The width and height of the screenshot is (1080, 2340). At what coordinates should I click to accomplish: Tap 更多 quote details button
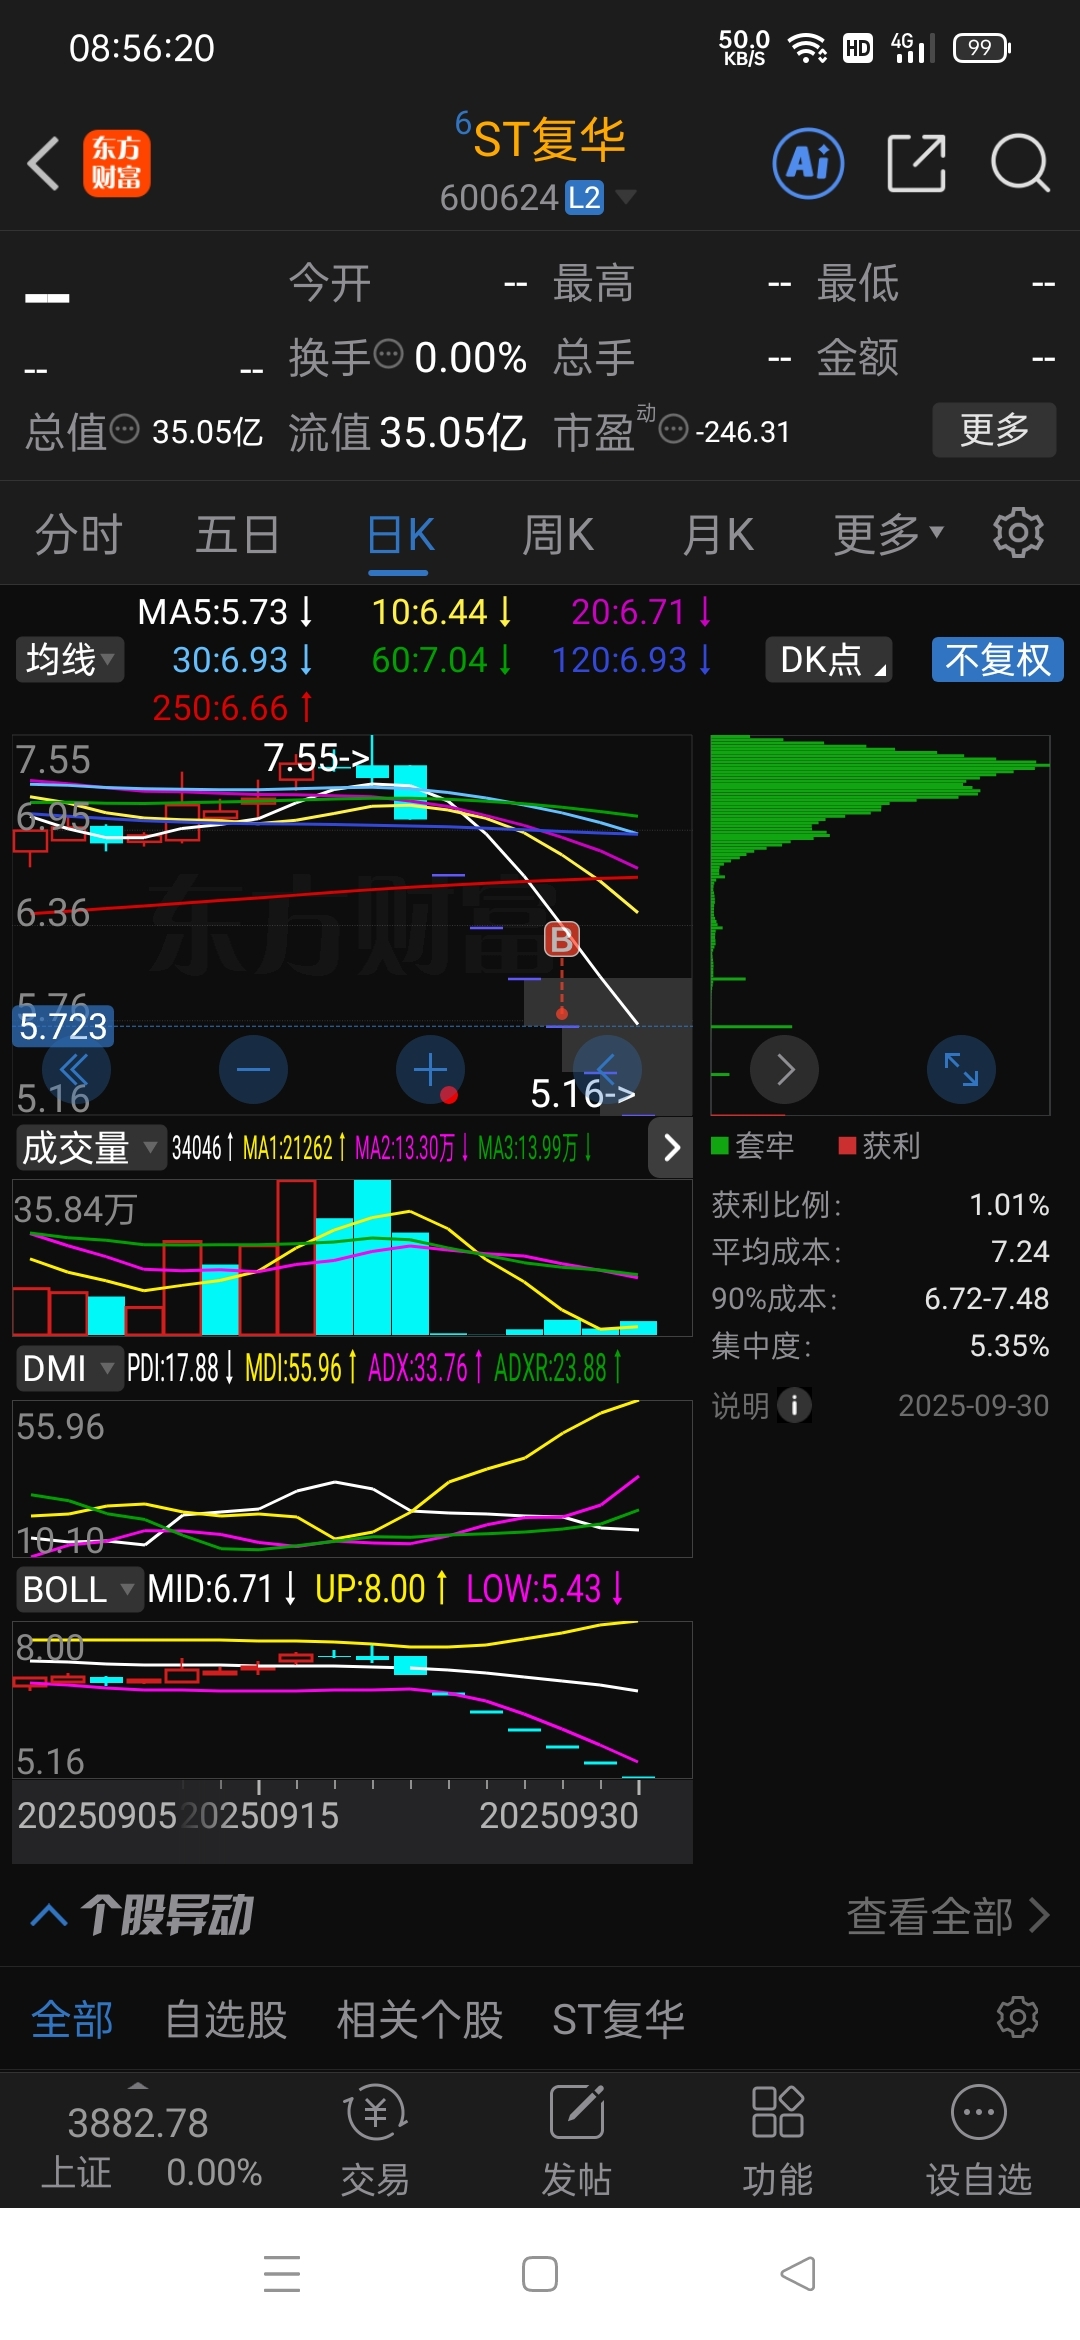click(x=994, y=430)
